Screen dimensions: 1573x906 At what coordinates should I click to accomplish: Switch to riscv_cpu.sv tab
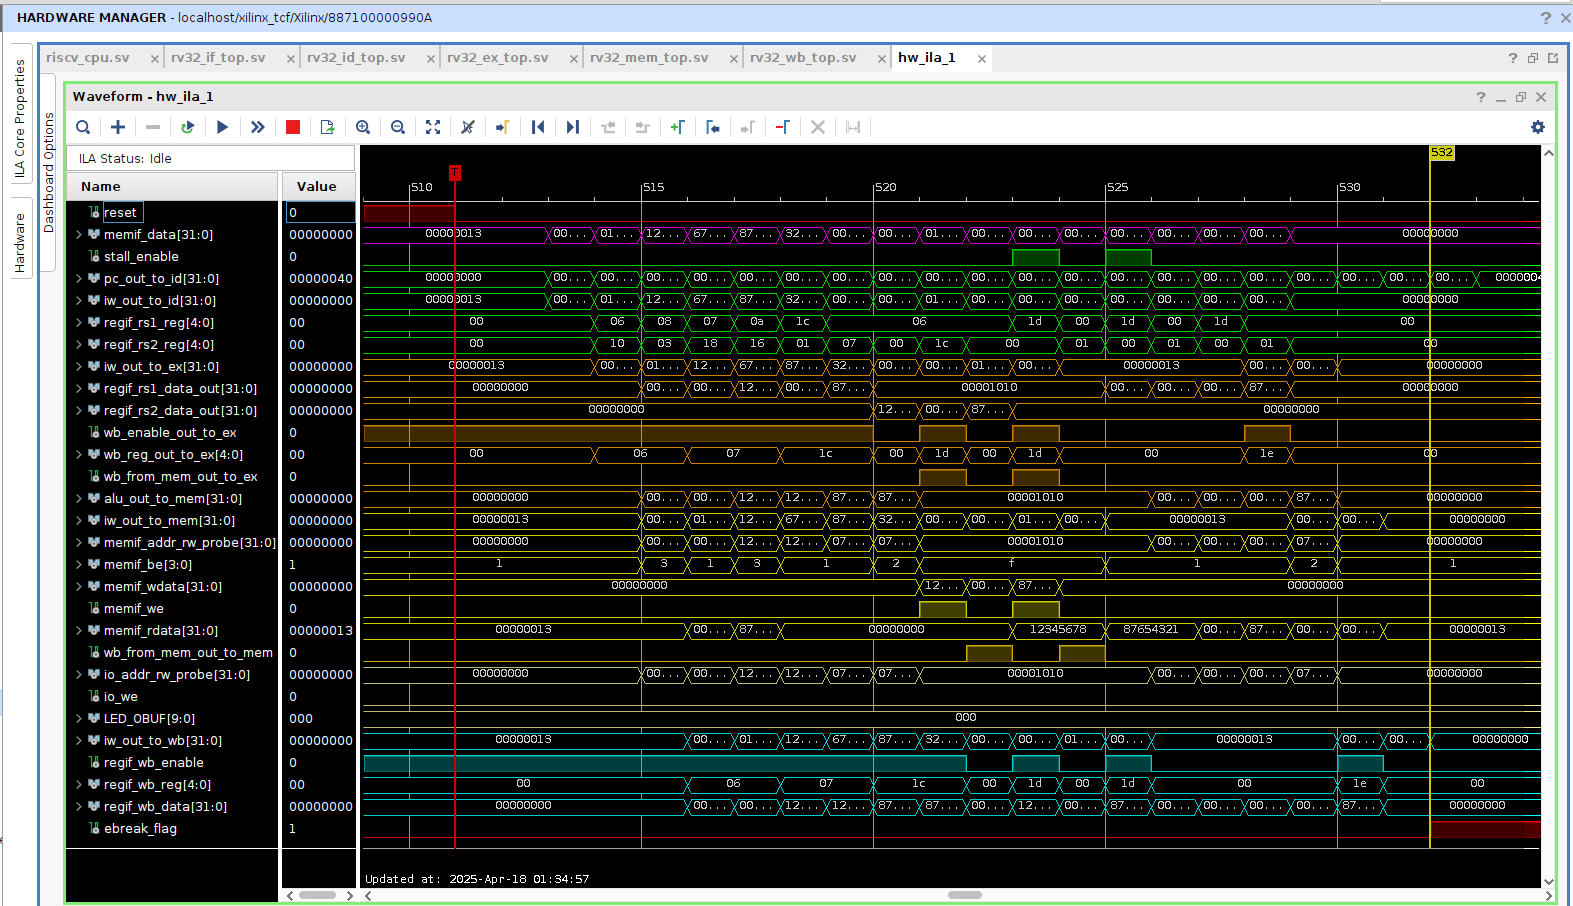tap(88, 58)
